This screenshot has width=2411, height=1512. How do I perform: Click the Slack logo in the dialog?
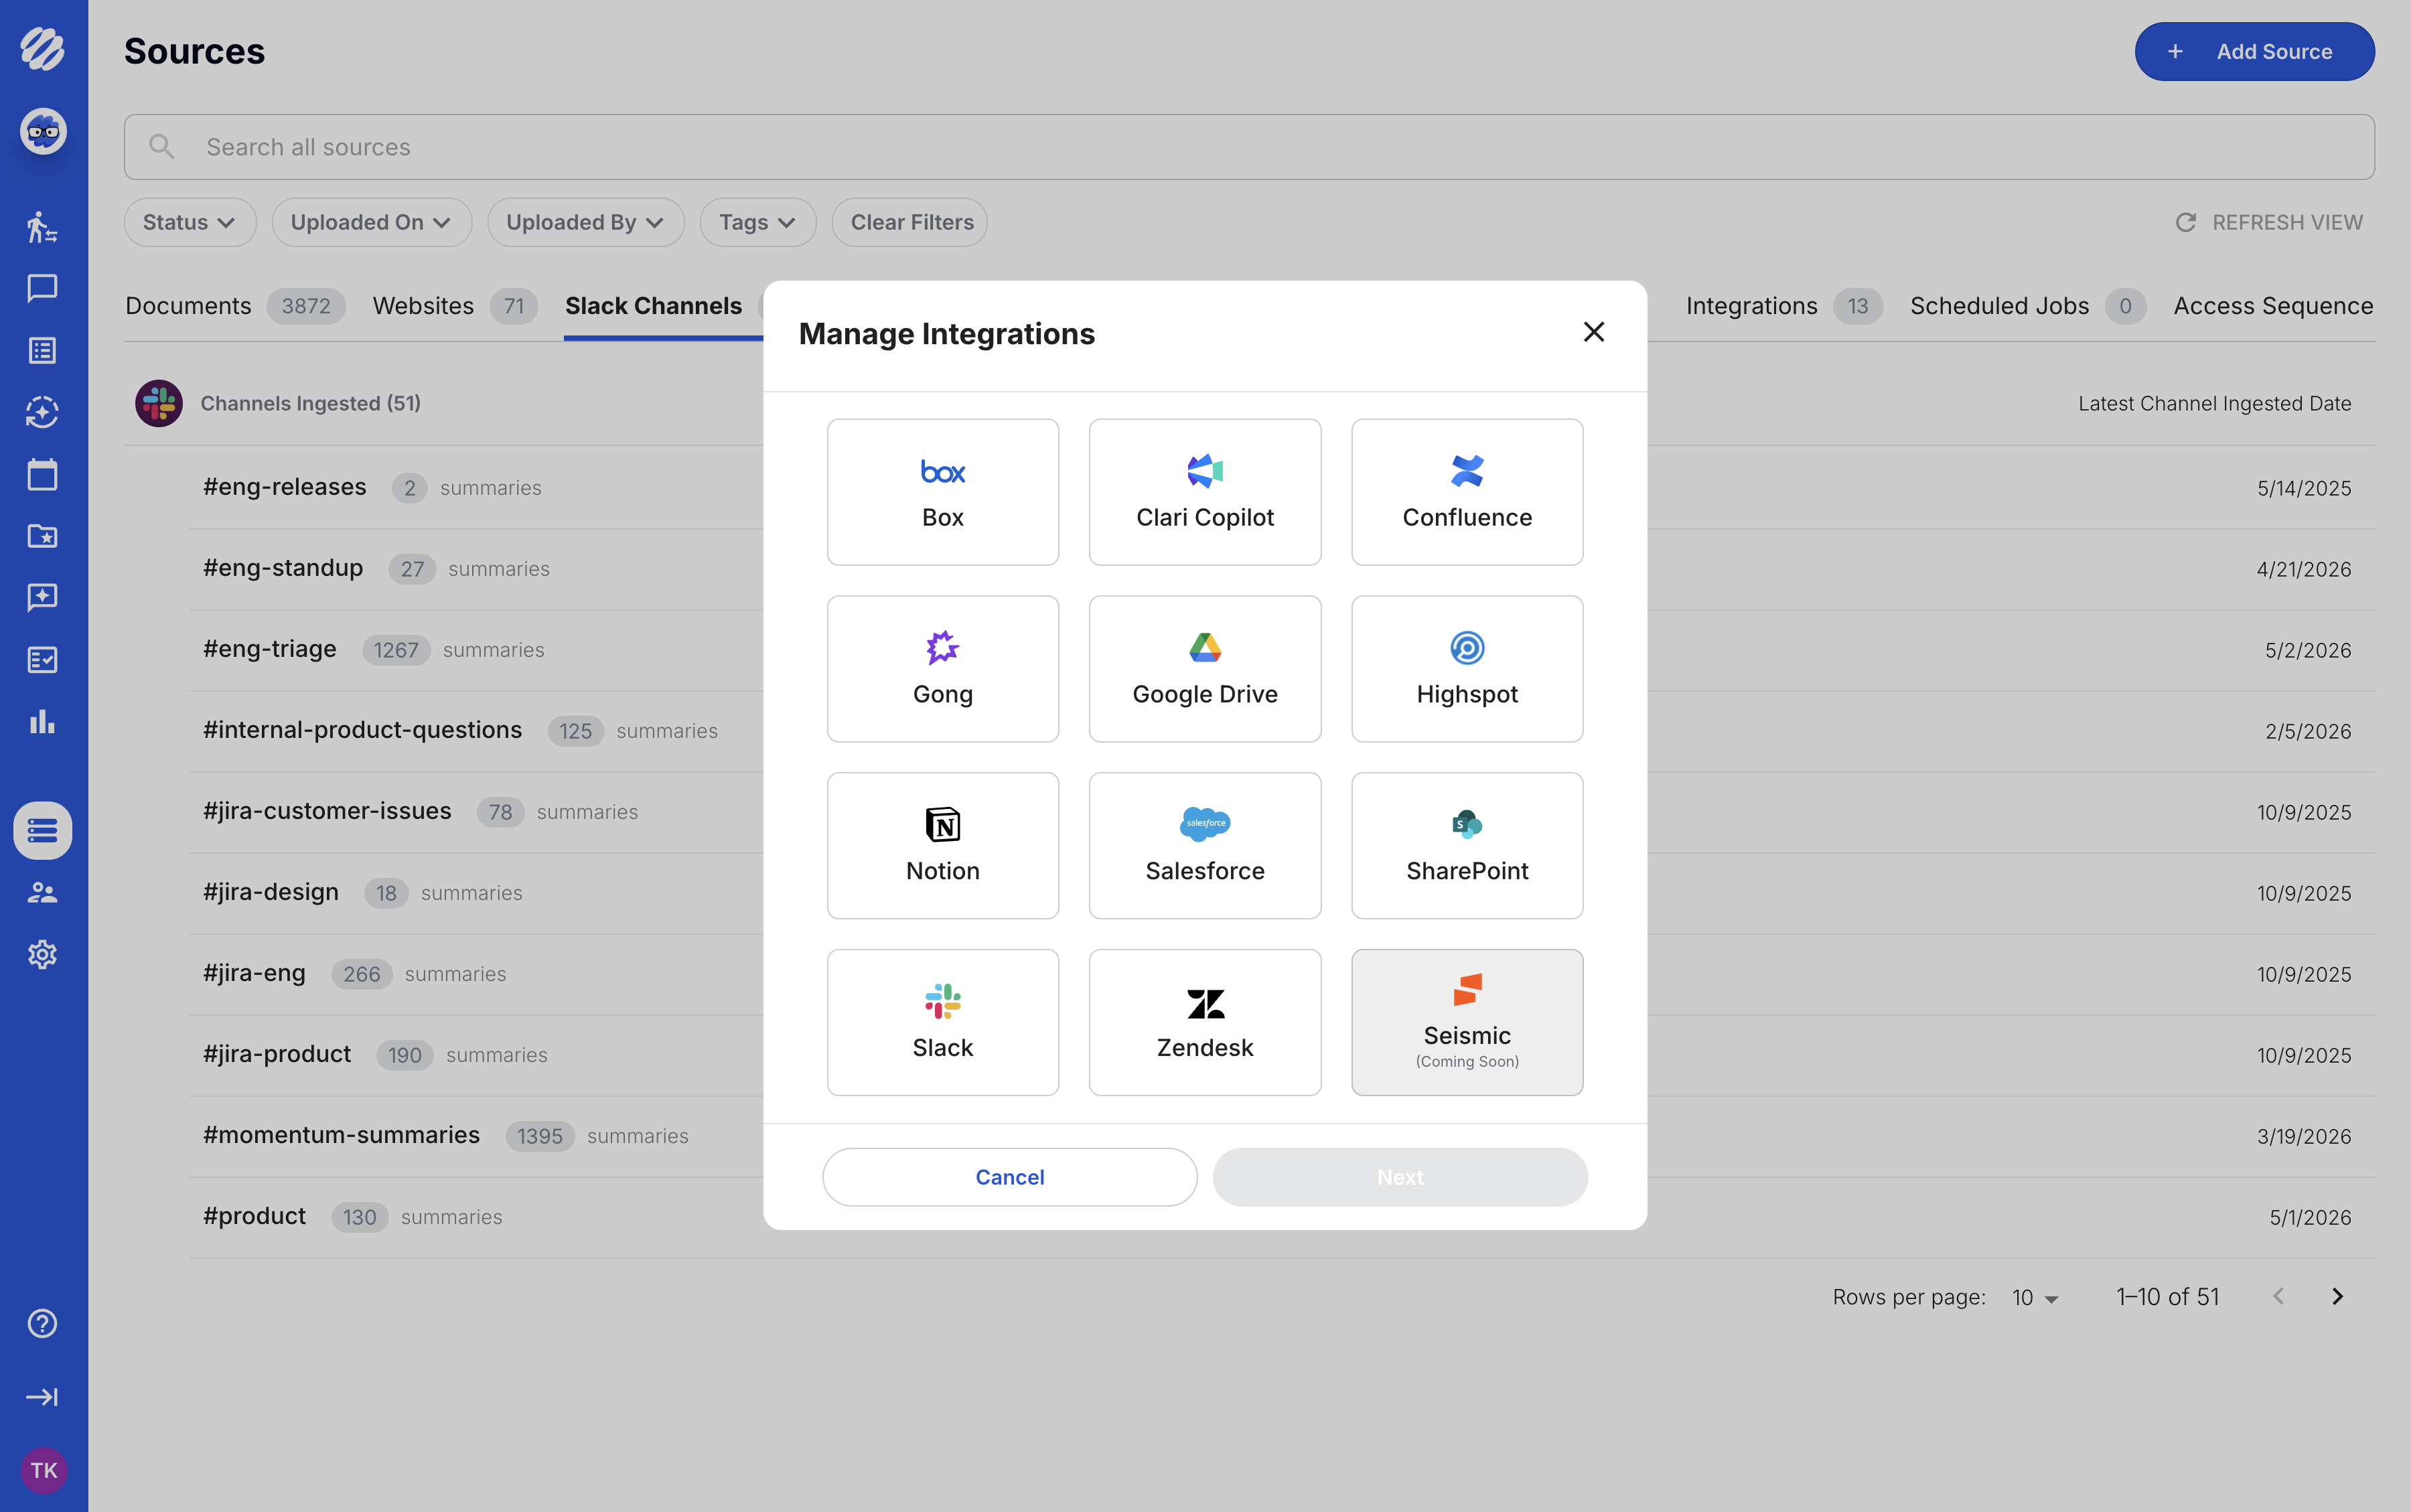coord(942,1001)
